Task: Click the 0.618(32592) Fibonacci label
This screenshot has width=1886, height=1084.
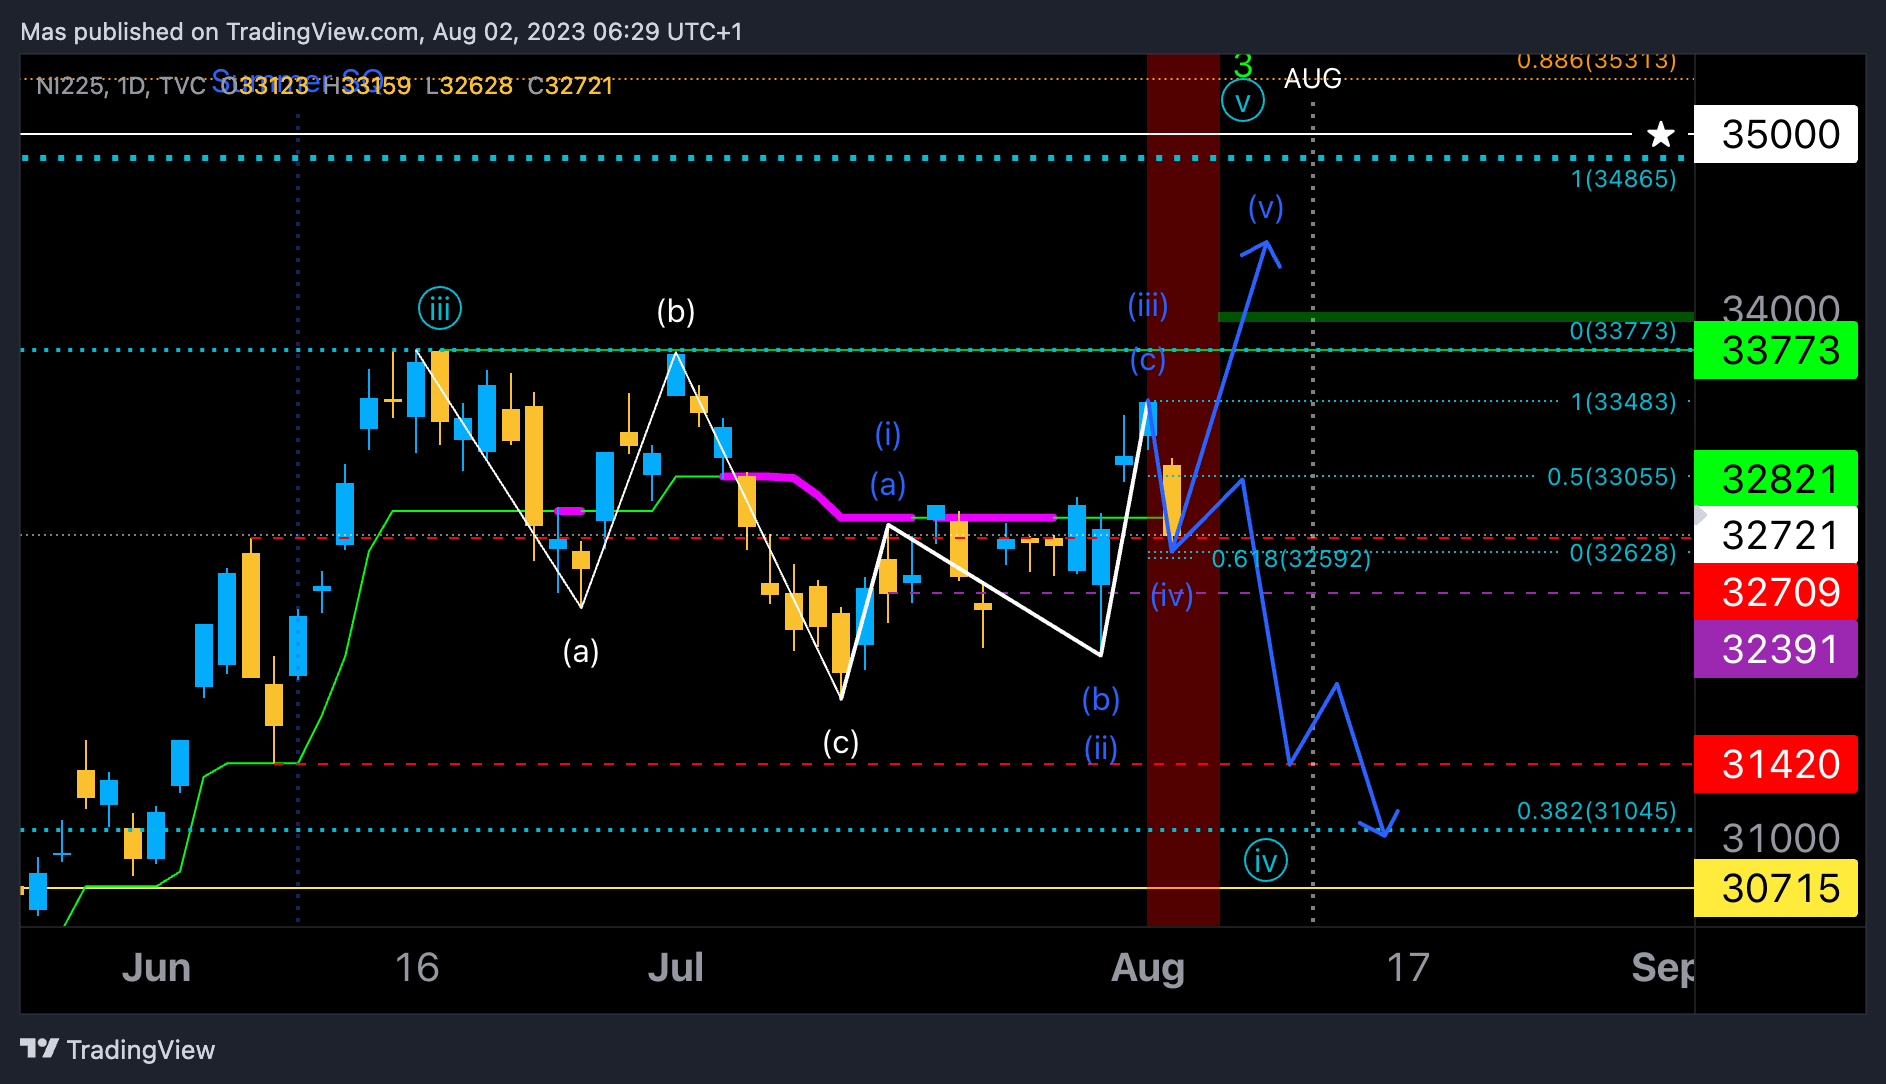Action: point(1291,558)
